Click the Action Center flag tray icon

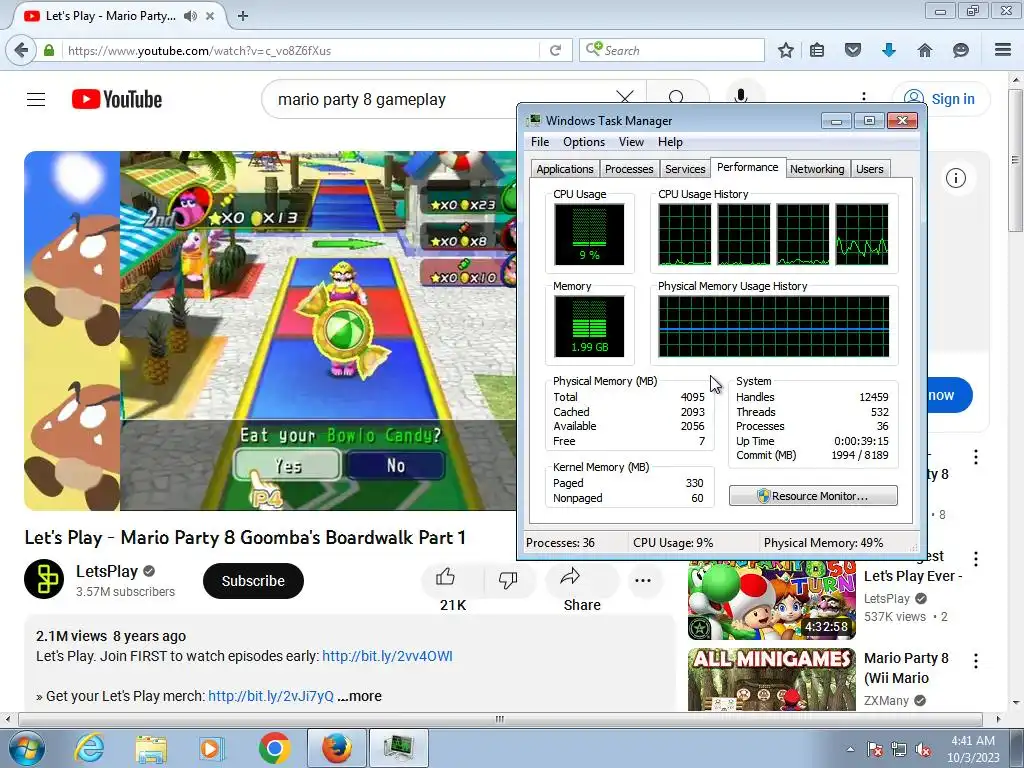[x=874, y=749]
